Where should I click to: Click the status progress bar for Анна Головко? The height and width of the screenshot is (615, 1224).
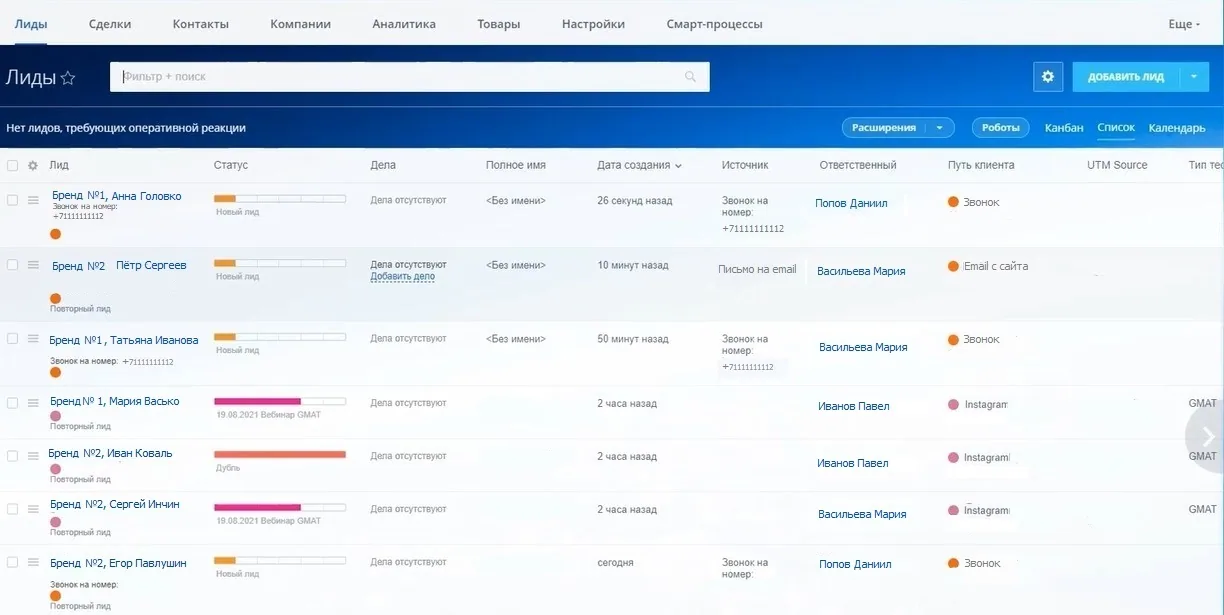(x=280, y=199)
